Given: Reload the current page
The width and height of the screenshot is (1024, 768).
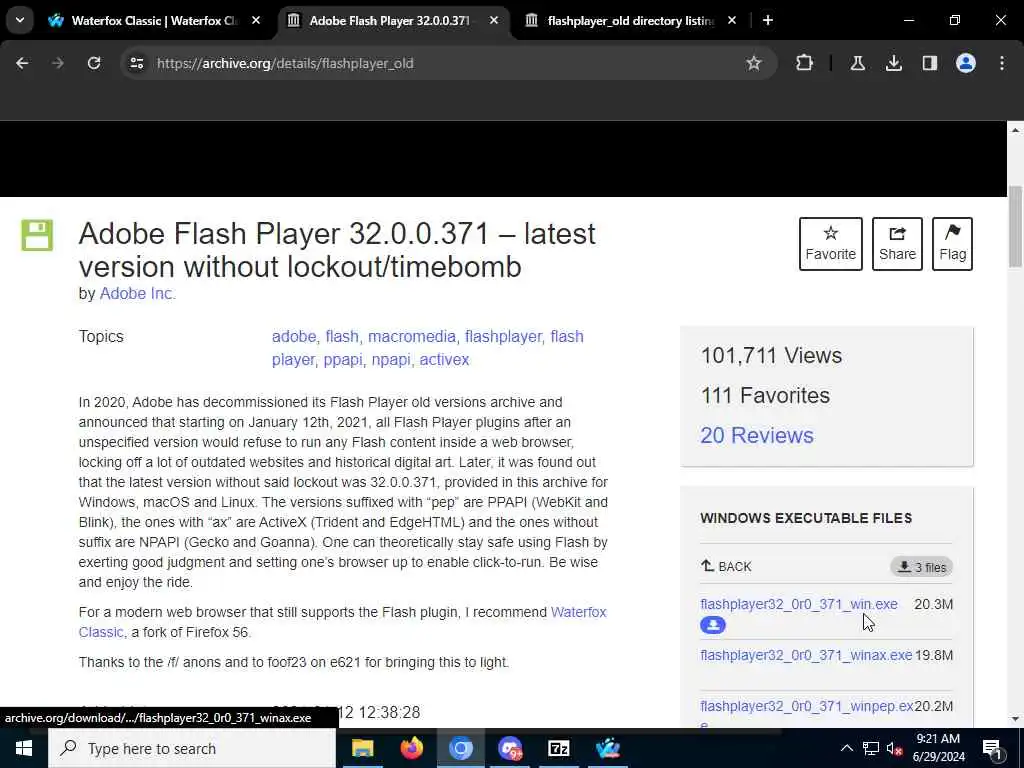Looking at the screenshot, I should click(x=94, y=63).
